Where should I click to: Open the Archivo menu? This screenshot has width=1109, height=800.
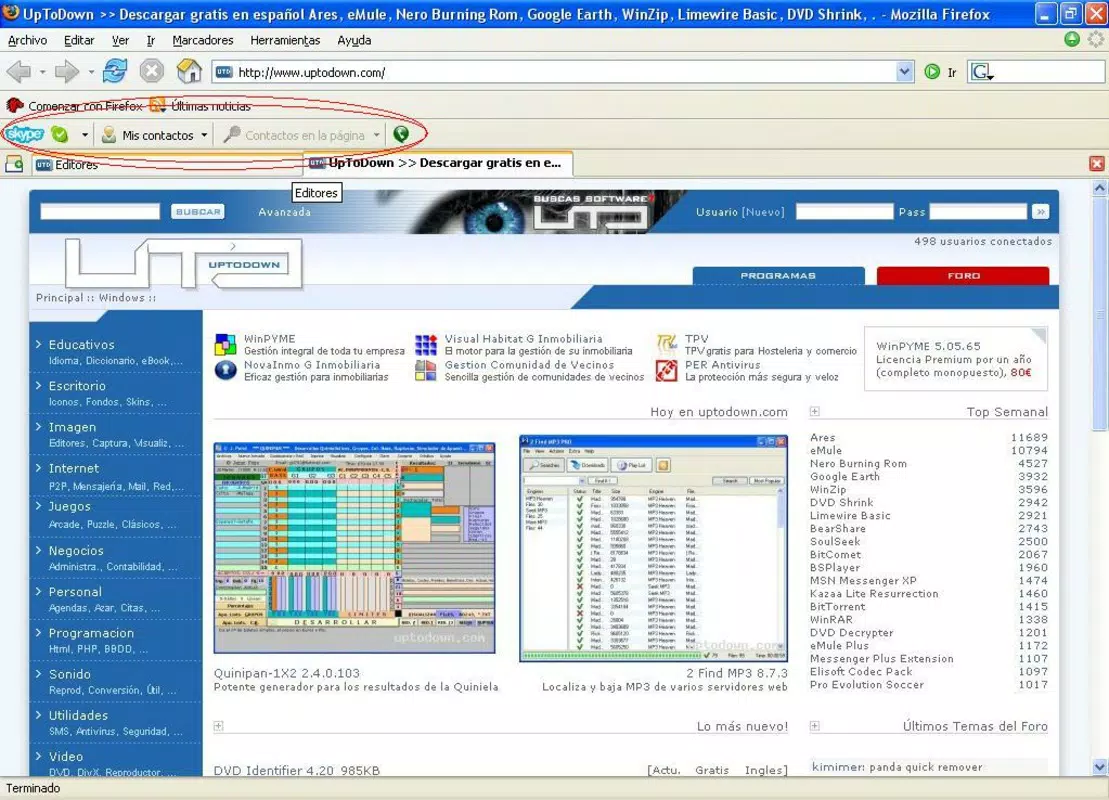(28, 40)
